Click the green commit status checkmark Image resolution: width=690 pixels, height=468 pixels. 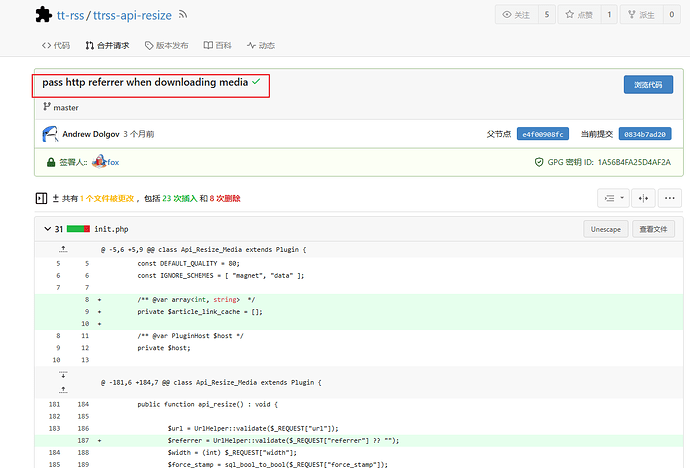click(256, 82)
